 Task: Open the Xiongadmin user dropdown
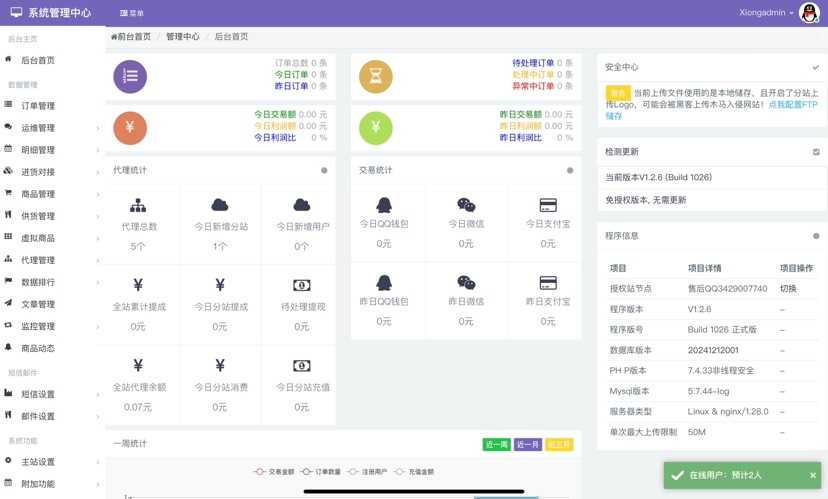(x=767, y=13)
